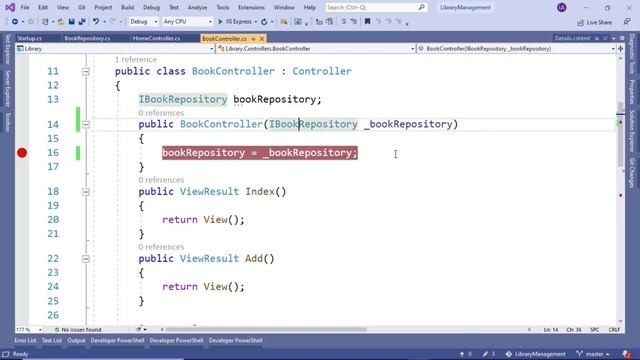The height and width of the screenshot is (360, 640).
Task: Open the Analyze menu
Action: point(198,7)
